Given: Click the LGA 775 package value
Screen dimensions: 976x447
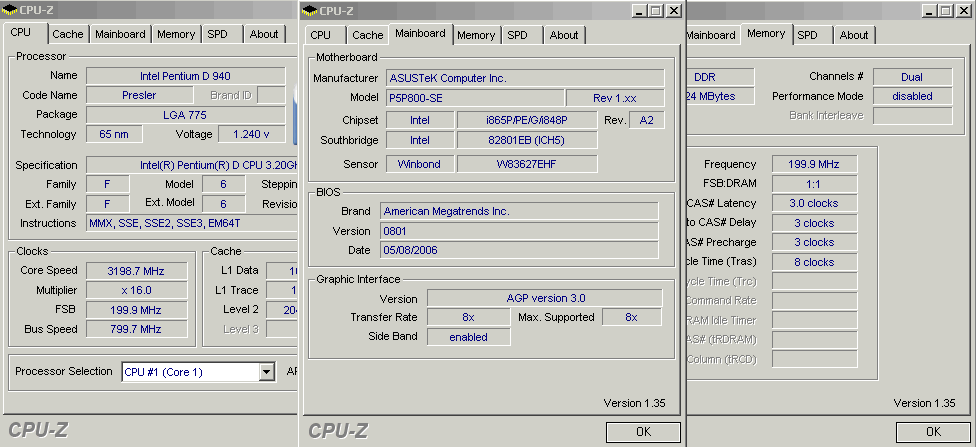Looking at the screenshot, I should 185,115.
